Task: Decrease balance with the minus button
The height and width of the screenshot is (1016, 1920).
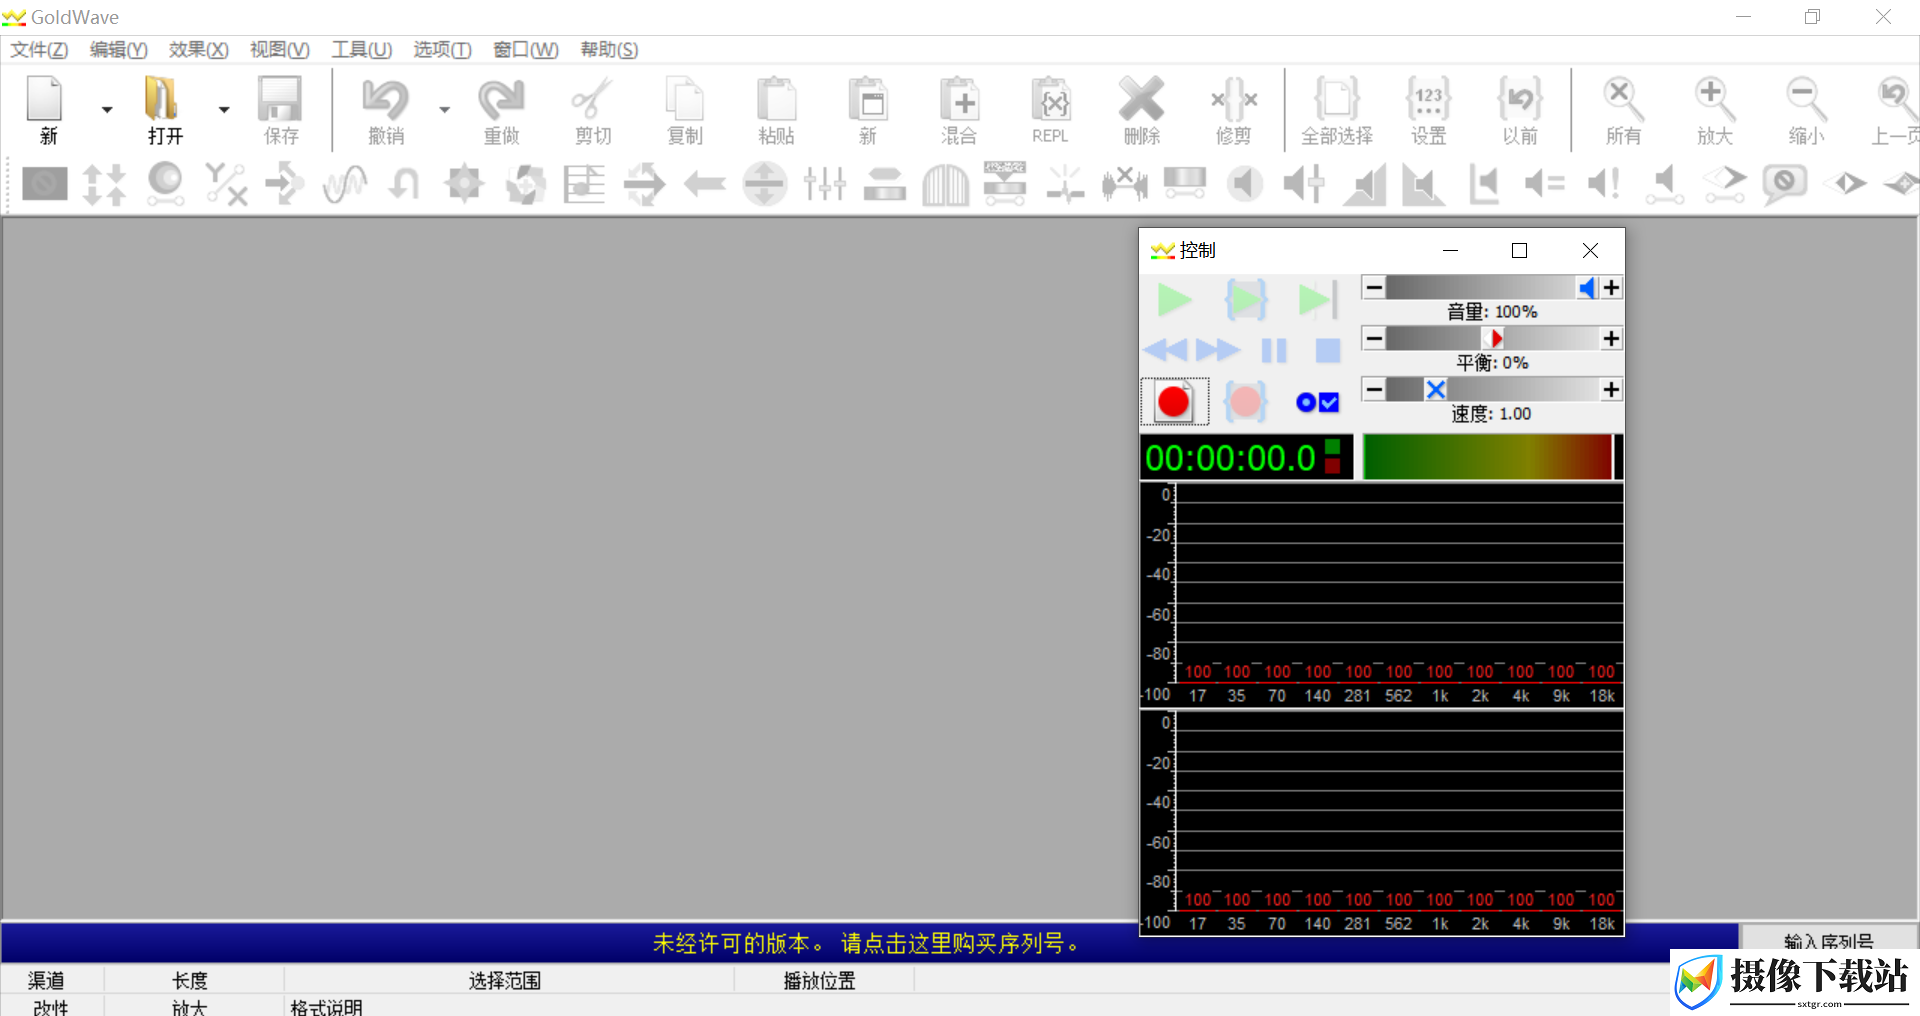Action: 1374,339
